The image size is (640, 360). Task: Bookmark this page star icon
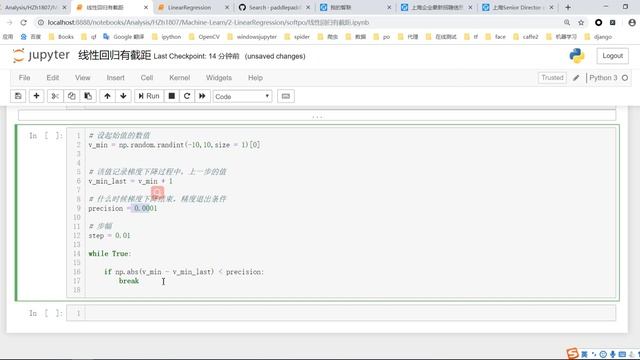click(x=581, y=22)
